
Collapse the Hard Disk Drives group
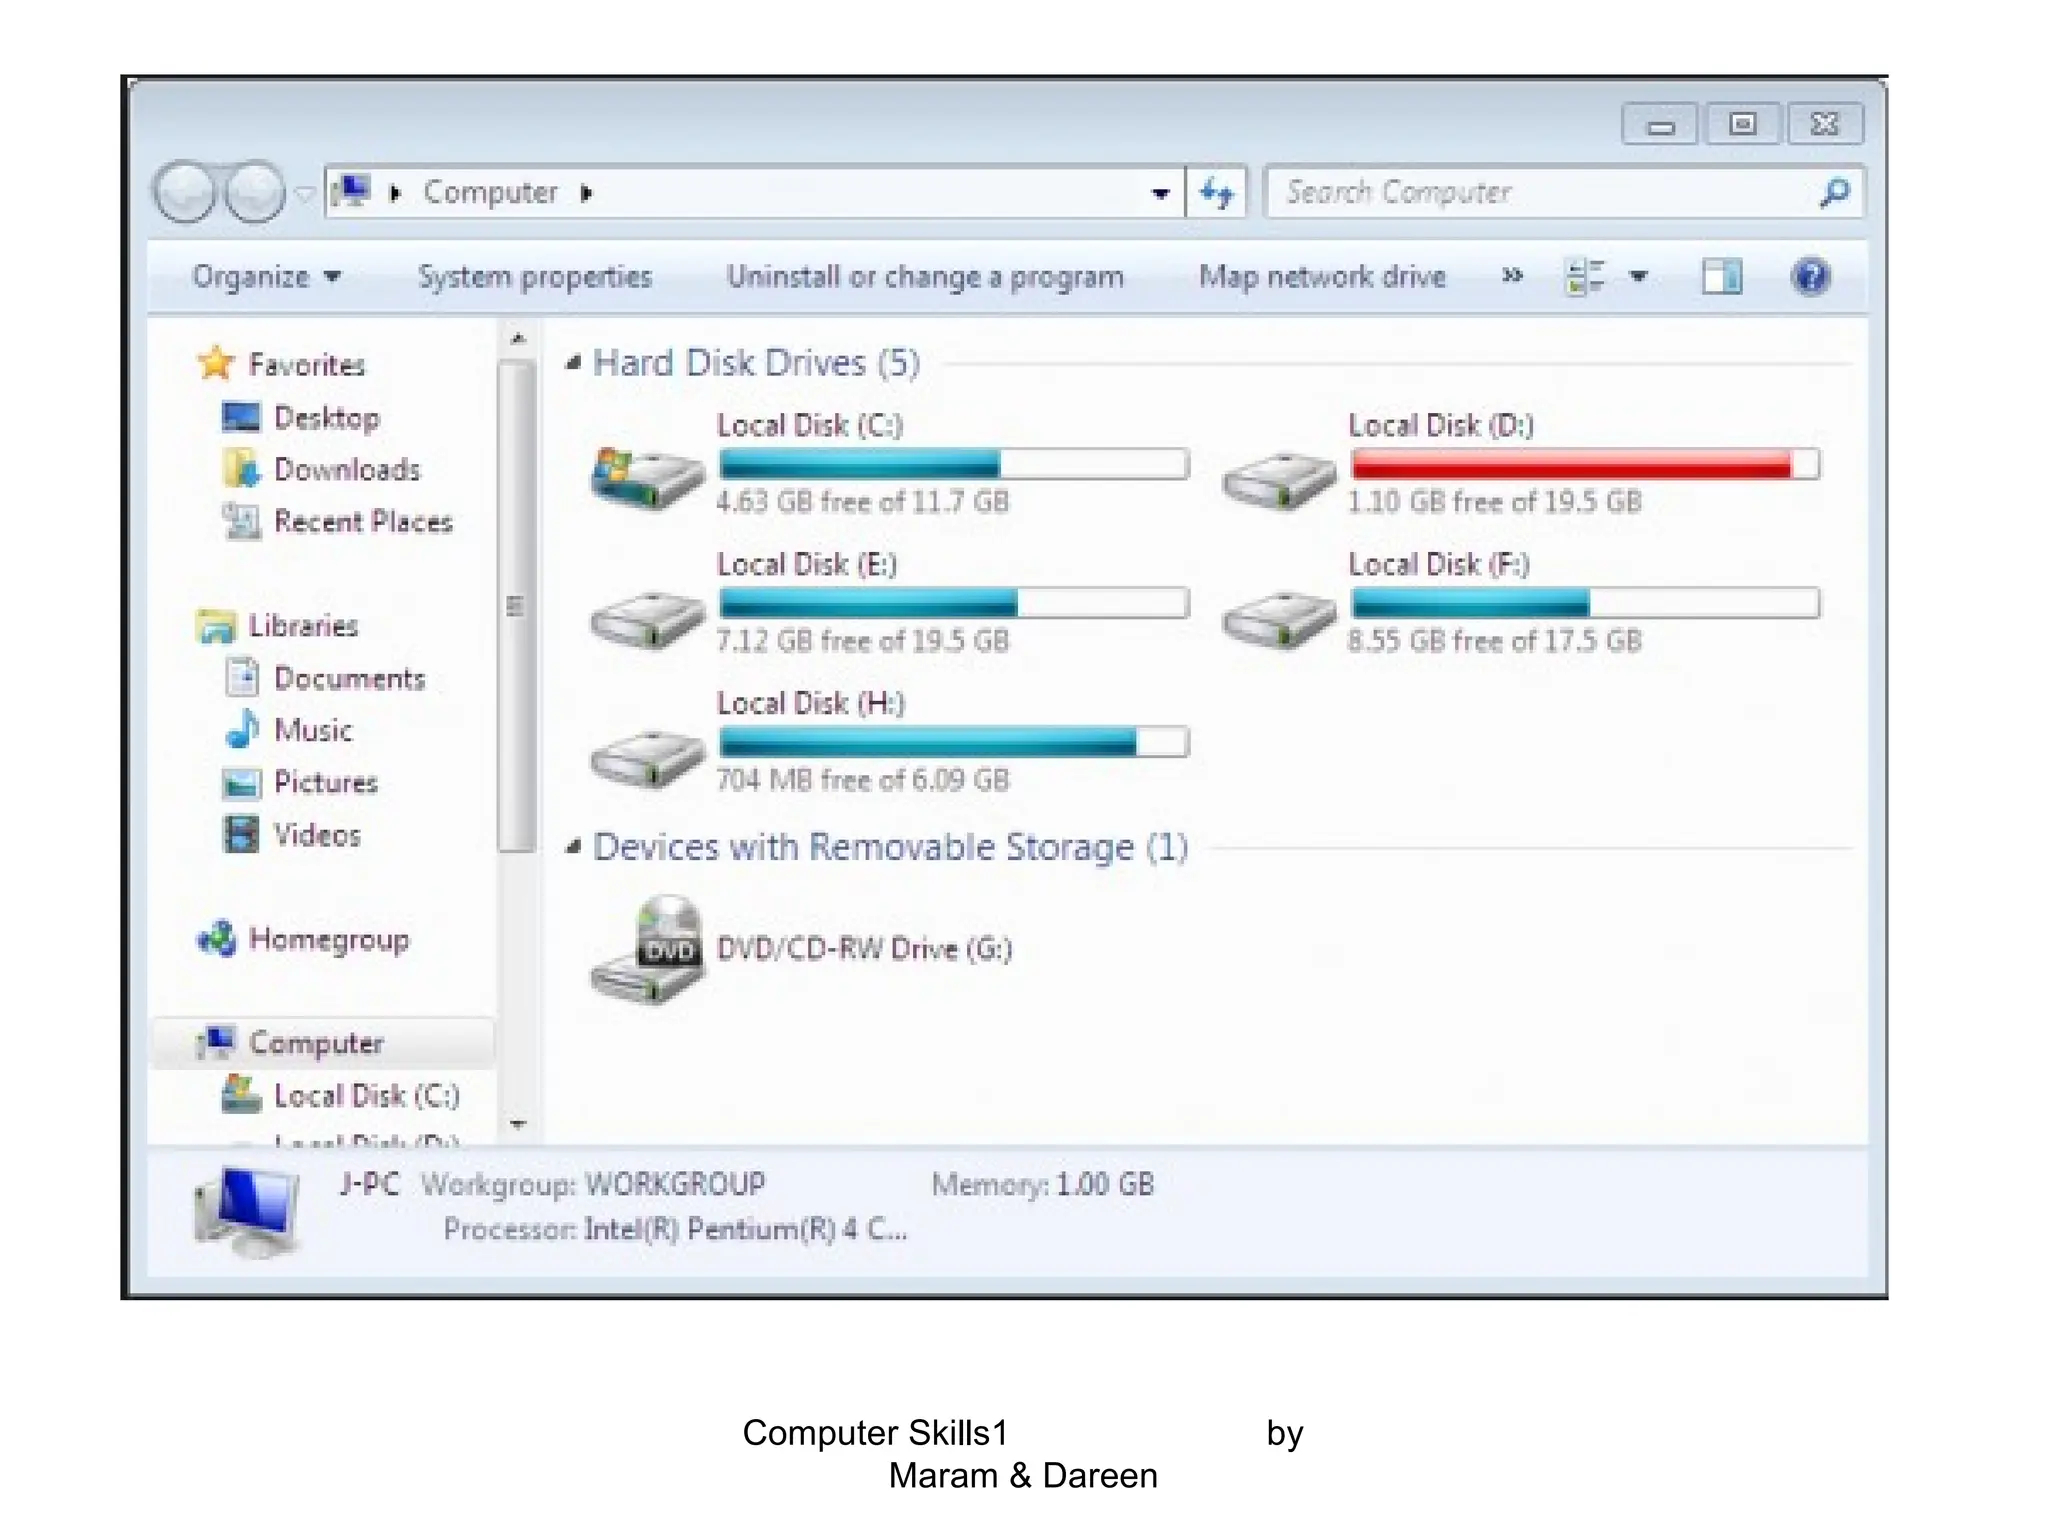(x=573, y=363)
